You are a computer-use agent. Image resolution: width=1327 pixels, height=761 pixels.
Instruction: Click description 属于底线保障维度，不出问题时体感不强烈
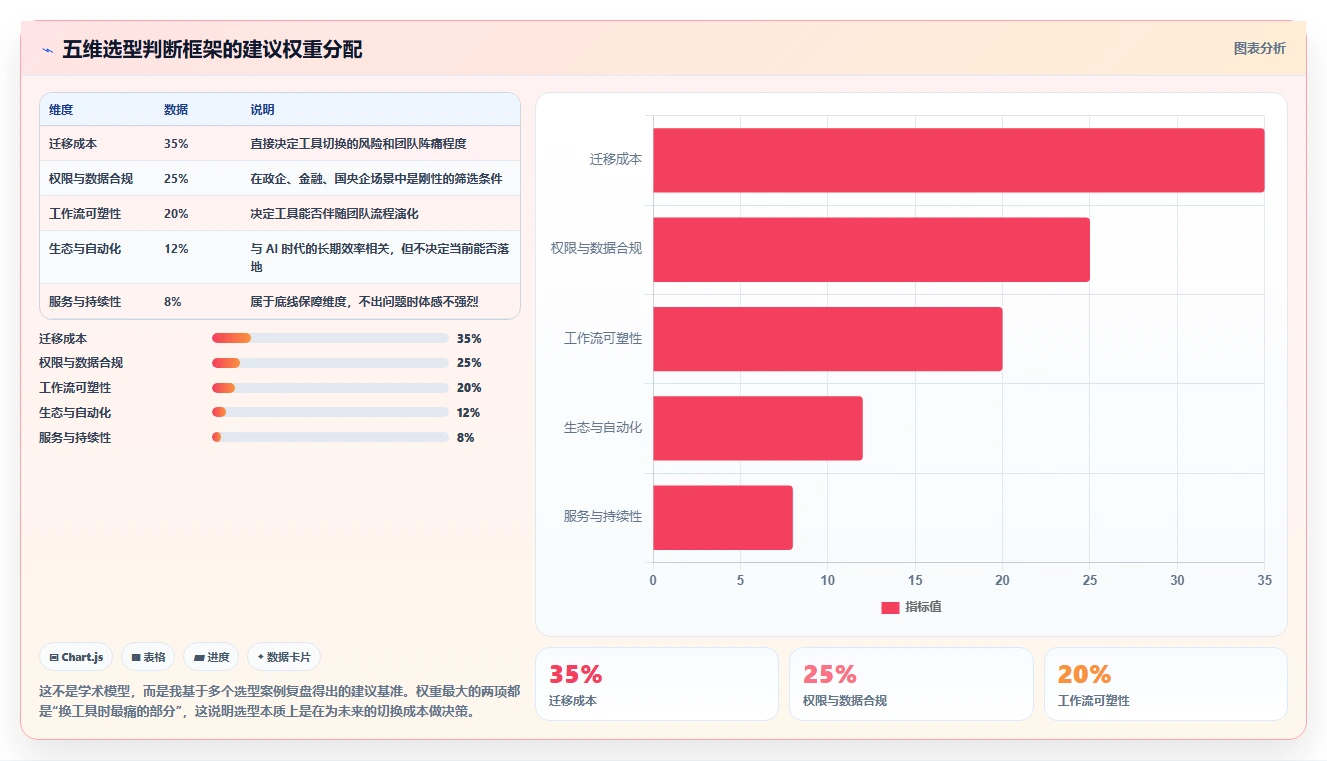[364, 302]
